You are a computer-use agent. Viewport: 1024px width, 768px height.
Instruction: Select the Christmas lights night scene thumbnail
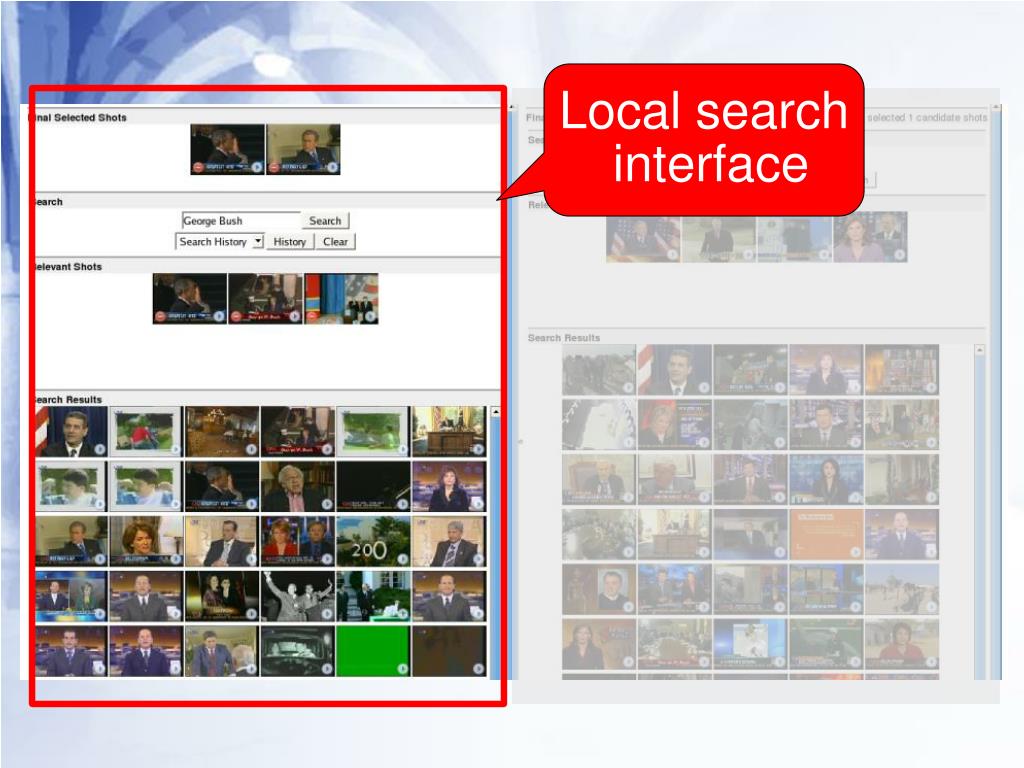coord(222,431)
